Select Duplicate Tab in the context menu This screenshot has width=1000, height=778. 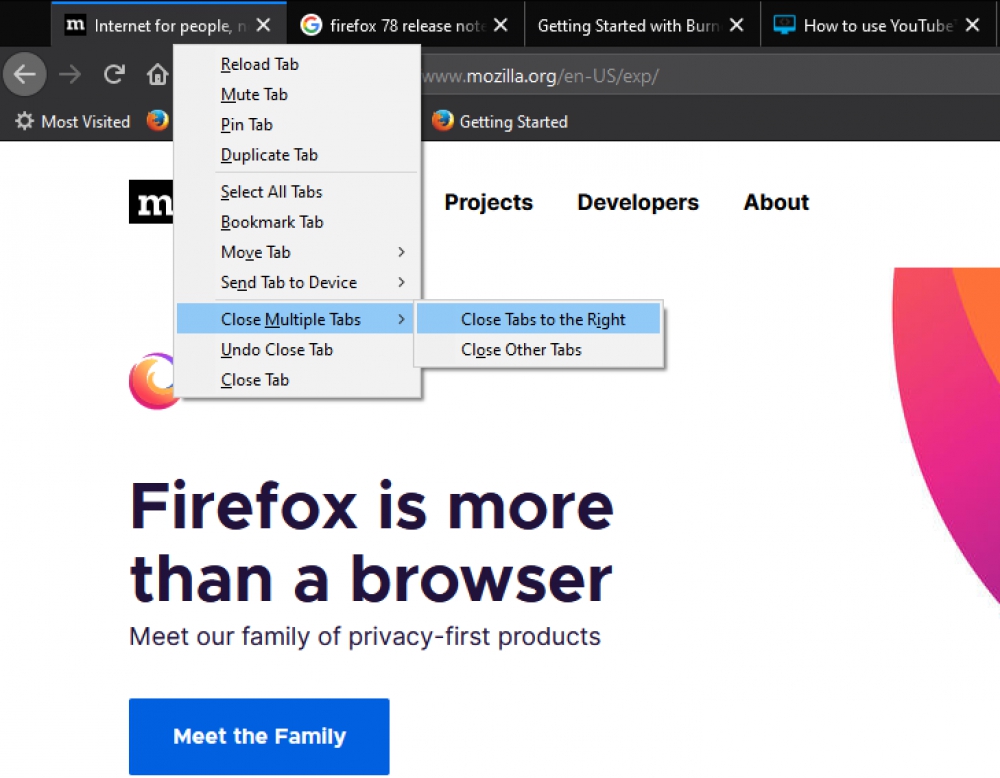click(297, 155)
